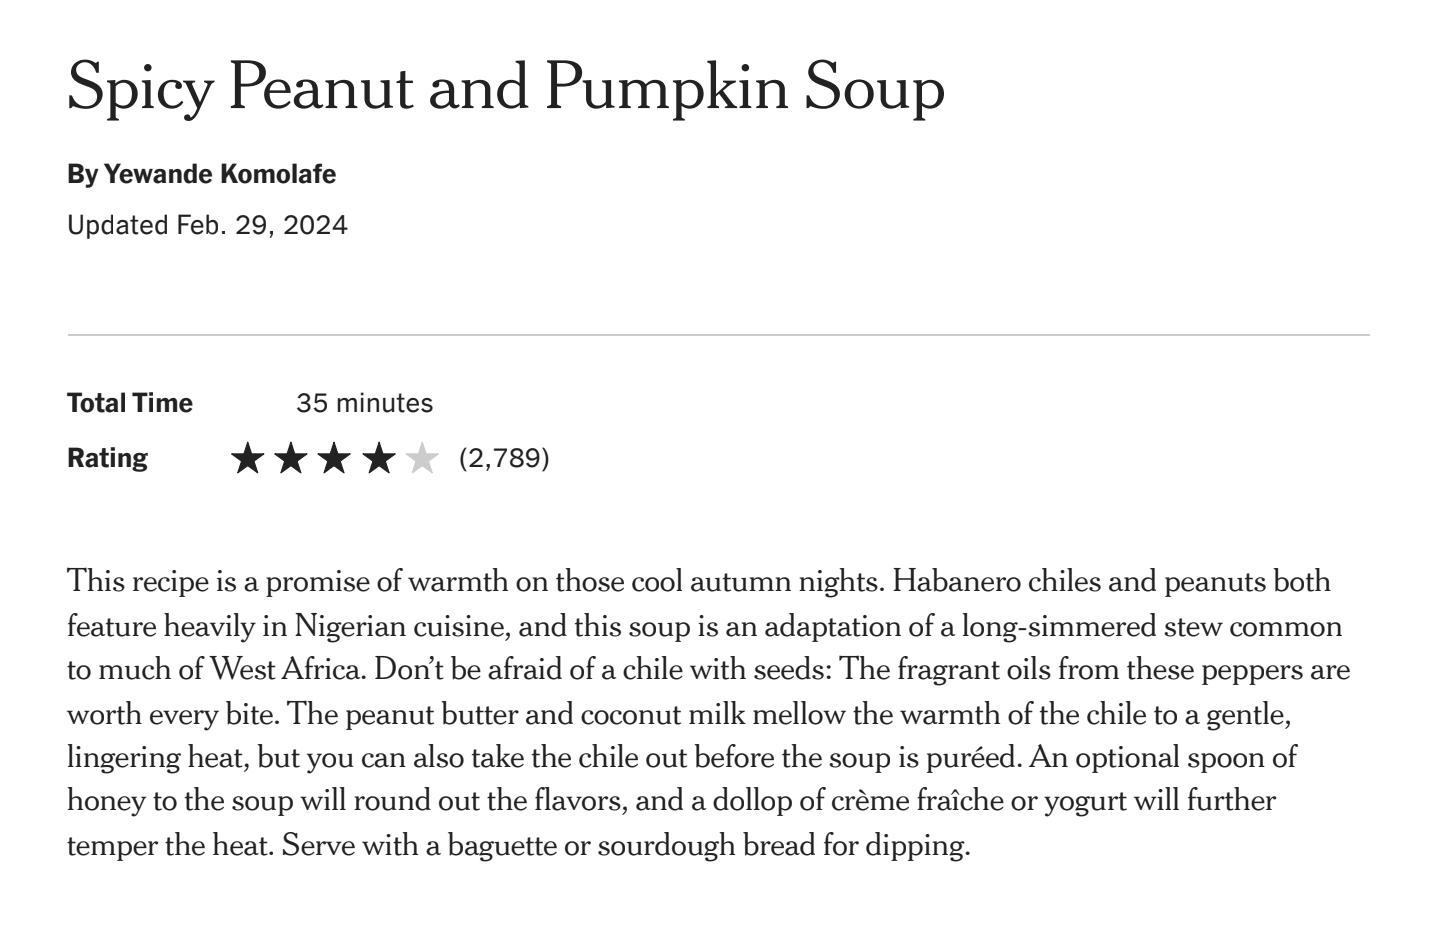
Task: Click the Spicy Peanut and Pumpkin Soup title
Action: 506,86
